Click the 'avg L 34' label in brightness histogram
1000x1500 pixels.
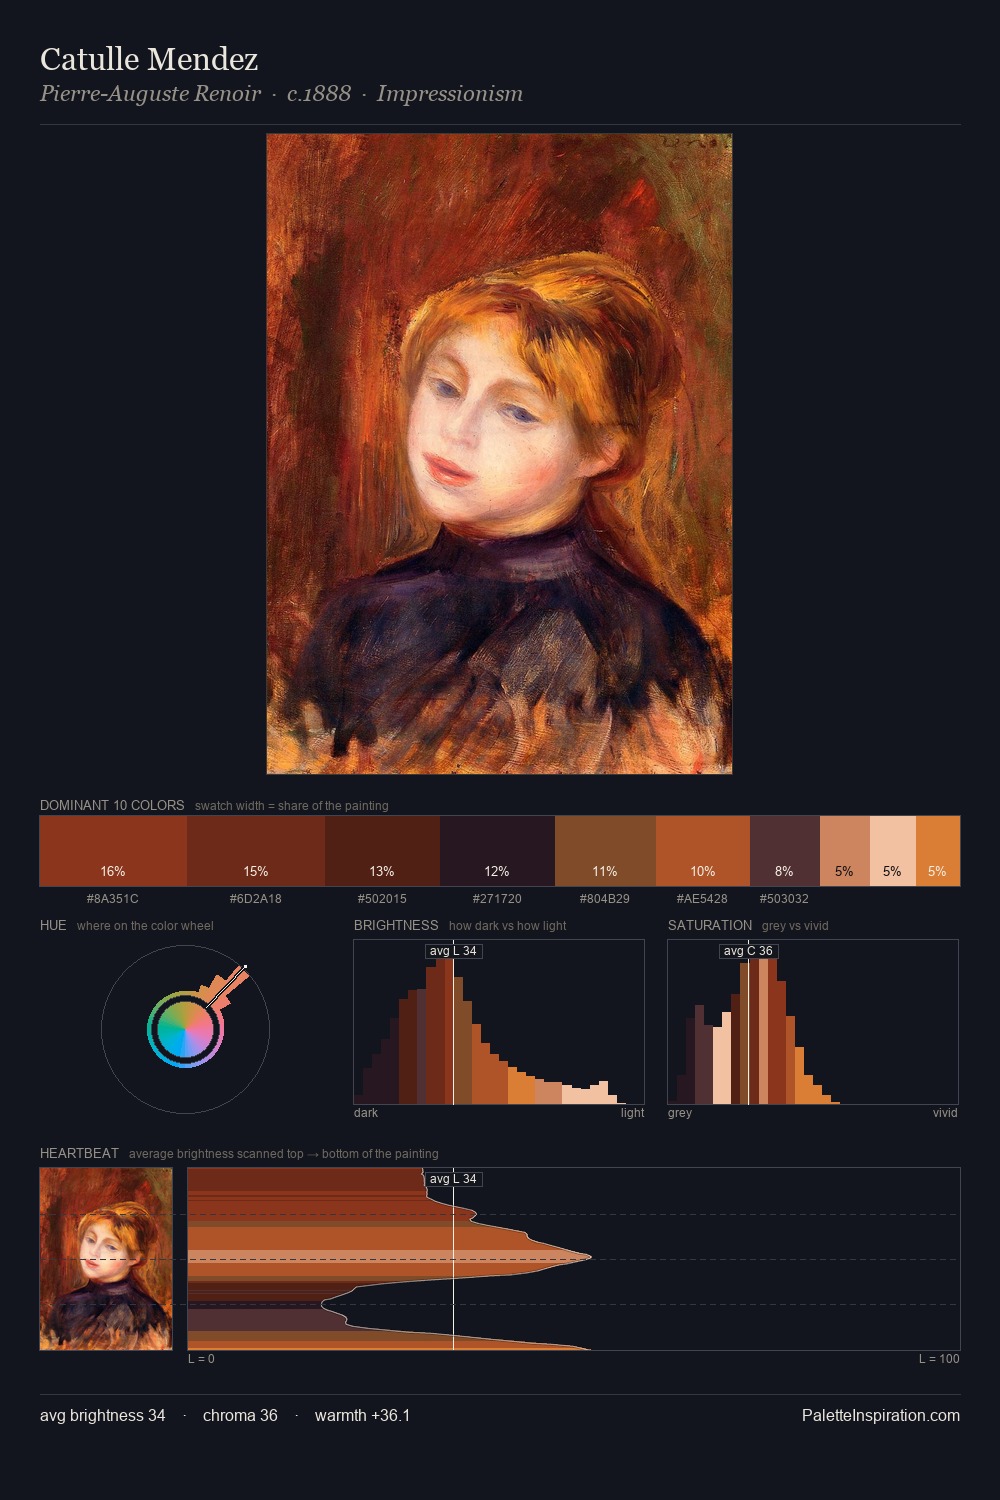tap(453, 951)
